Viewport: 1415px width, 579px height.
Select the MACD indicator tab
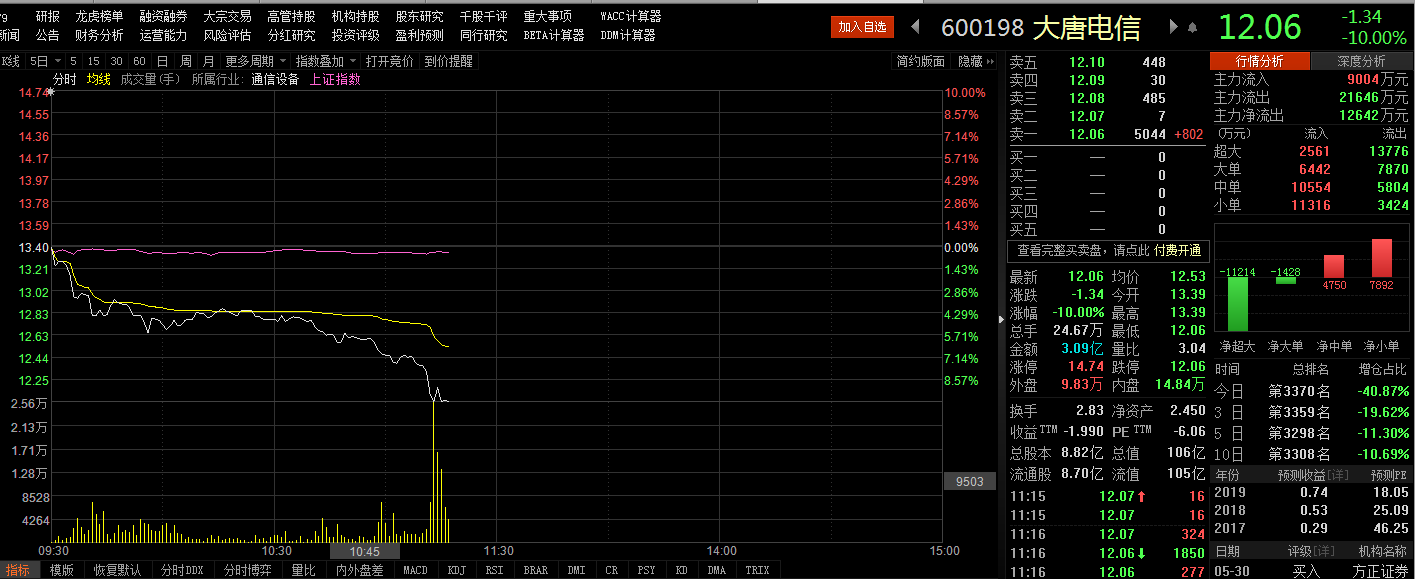[x=415, y=570]
